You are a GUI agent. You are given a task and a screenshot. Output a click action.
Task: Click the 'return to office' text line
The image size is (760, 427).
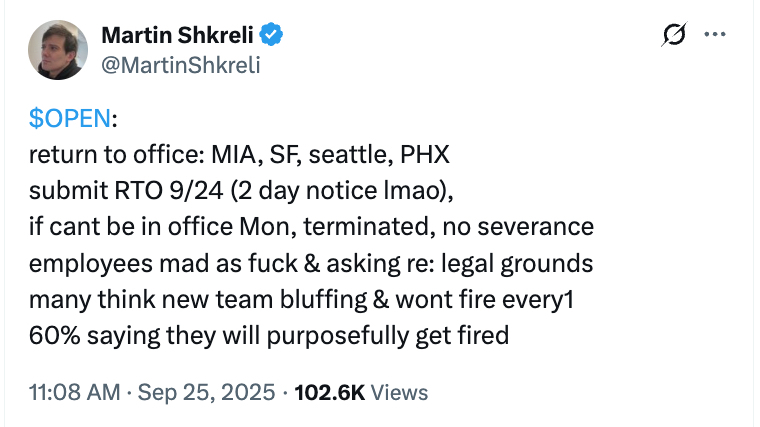pyautogui.click(x=116, y=157)
